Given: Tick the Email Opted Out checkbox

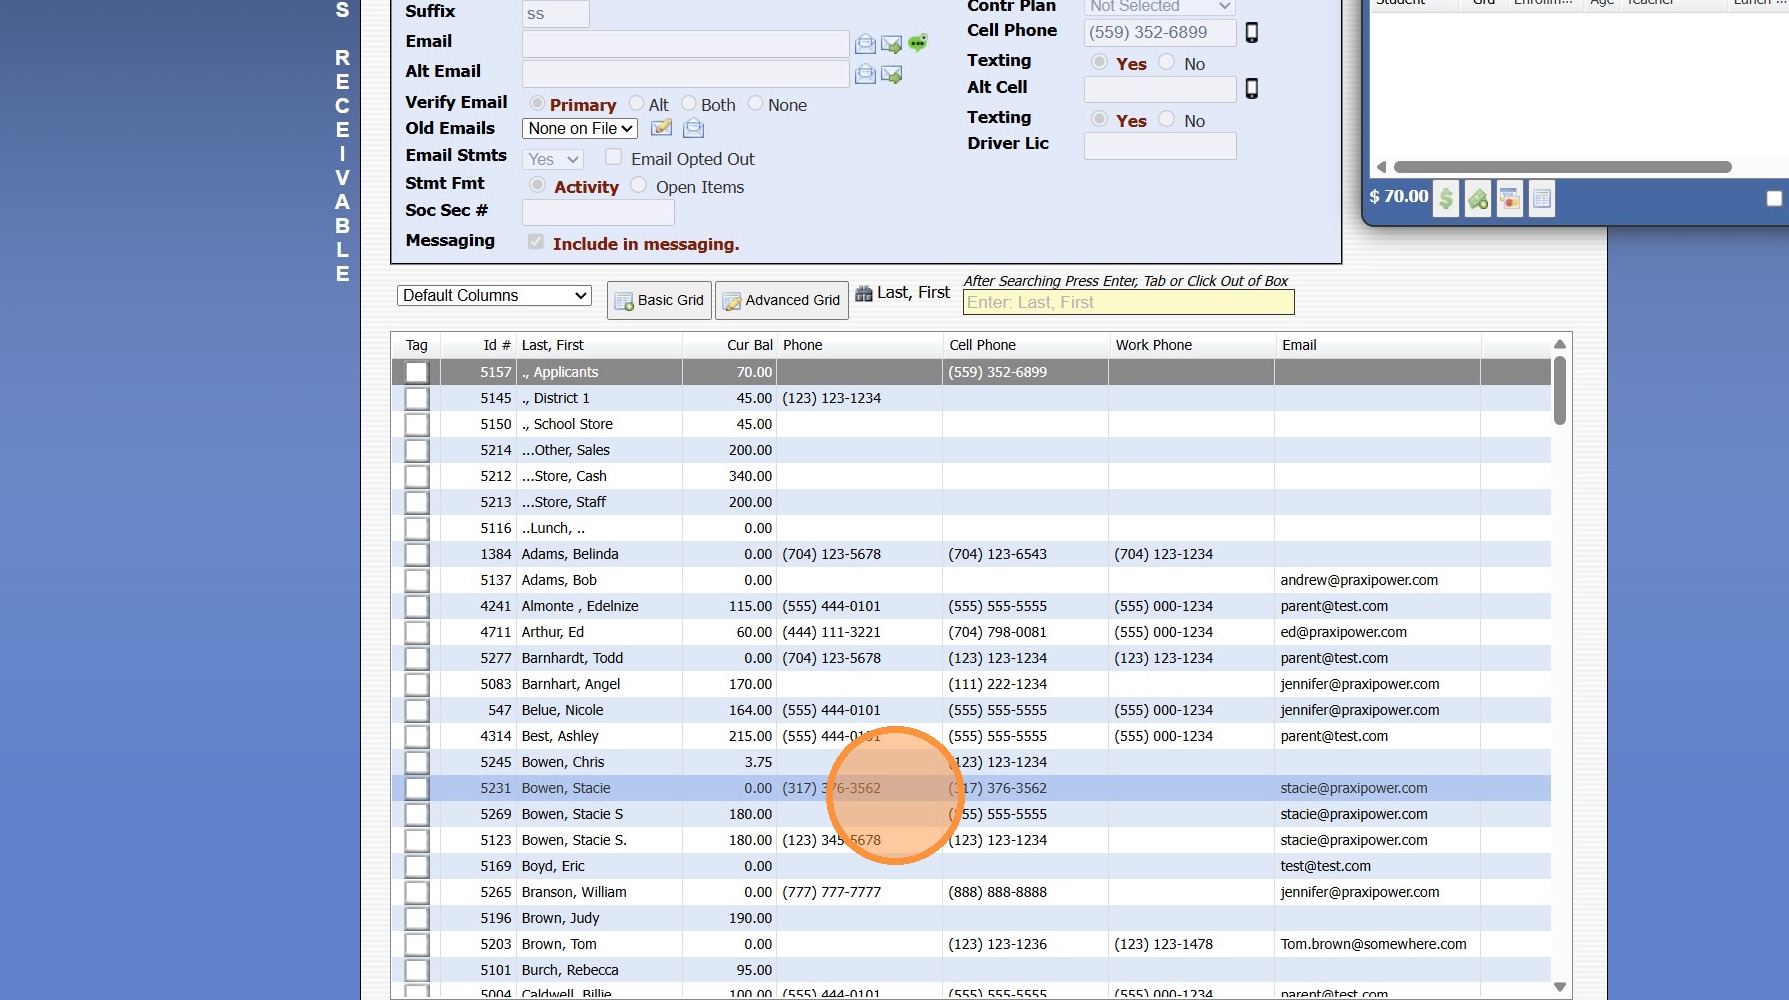Looking at the screenshot, I should [614, 158].
